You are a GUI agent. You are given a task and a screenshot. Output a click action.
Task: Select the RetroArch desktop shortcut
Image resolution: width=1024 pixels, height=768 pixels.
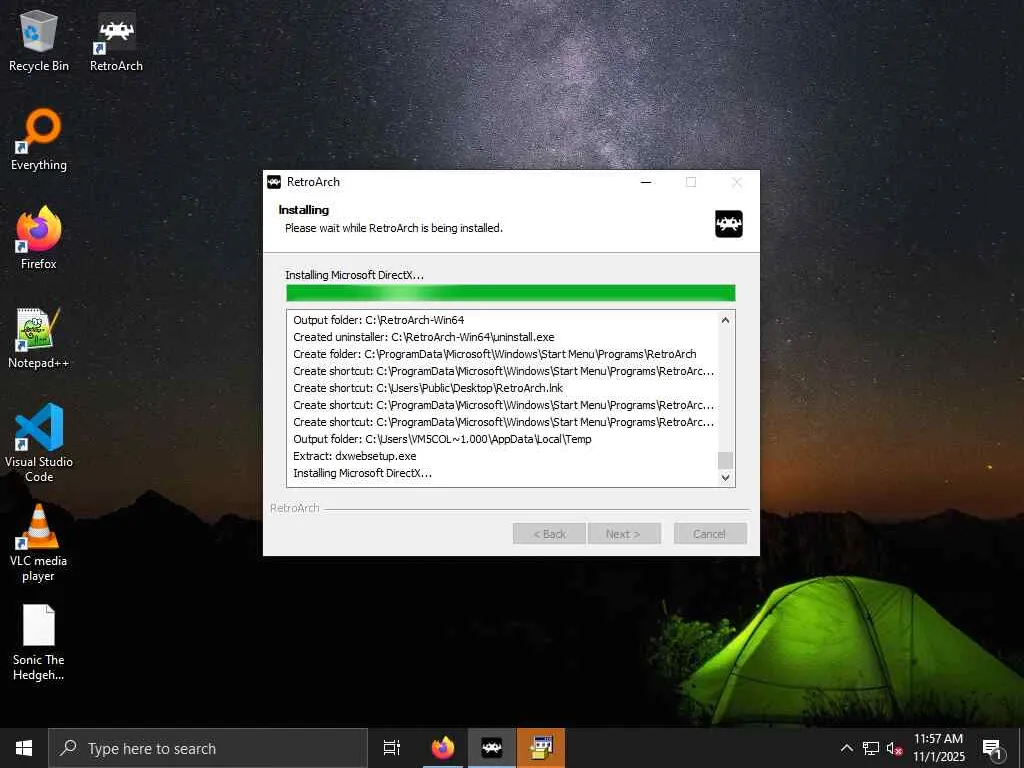tap(116, 40)
